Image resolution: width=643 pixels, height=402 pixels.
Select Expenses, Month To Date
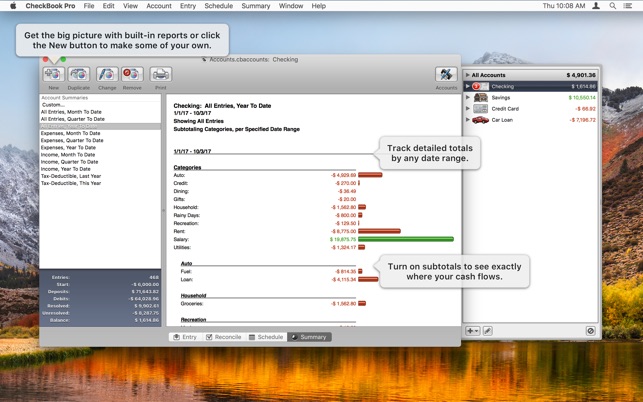pyautogui.click(x=100, y=133)
